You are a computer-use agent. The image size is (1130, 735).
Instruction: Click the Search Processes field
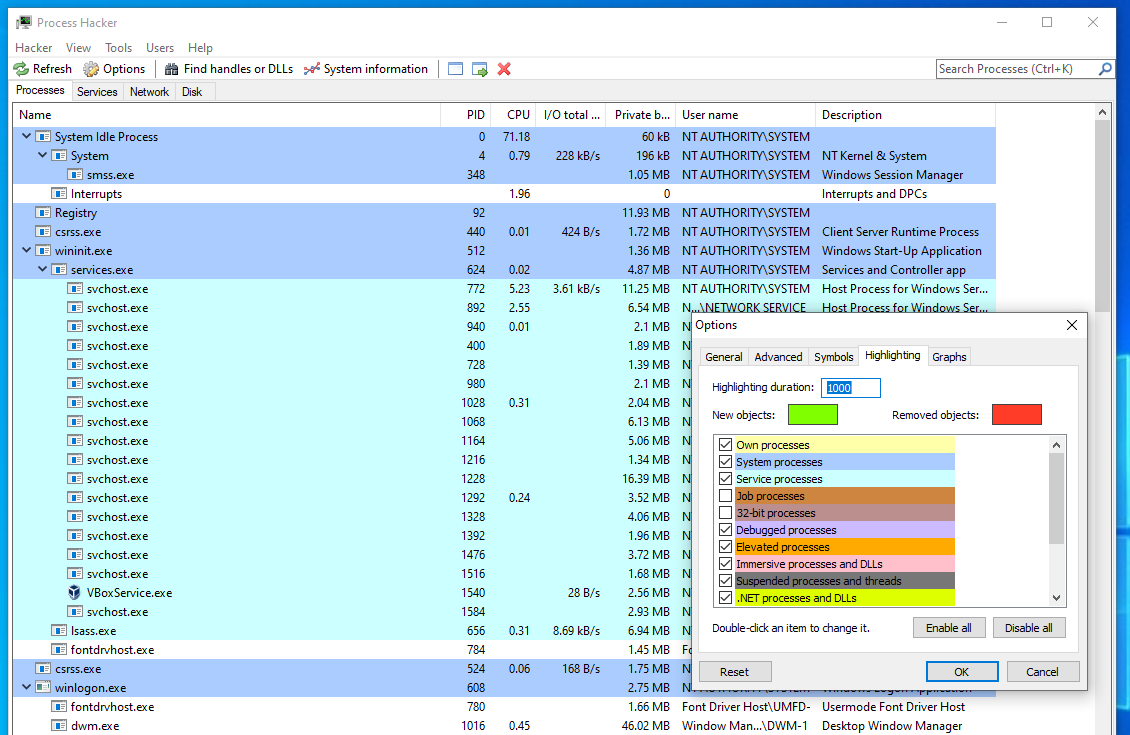1017,69
